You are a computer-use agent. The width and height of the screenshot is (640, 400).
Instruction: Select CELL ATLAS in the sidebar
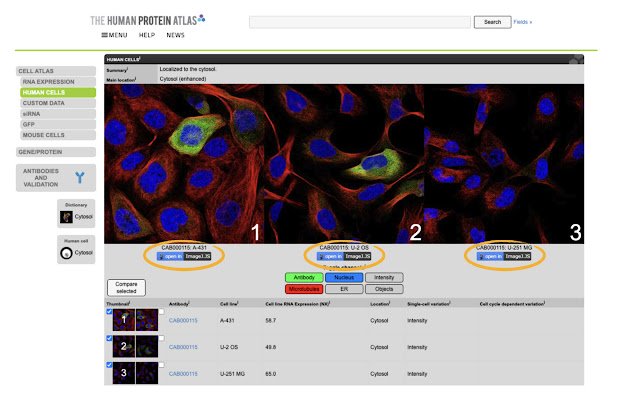tap(56, 71)
